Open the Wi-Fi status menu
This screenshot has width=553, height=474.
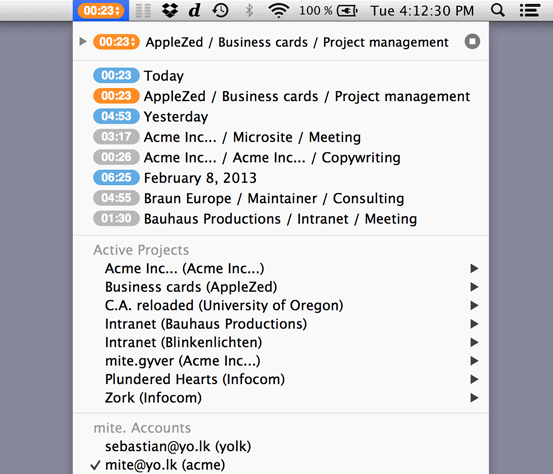[279, 11]
